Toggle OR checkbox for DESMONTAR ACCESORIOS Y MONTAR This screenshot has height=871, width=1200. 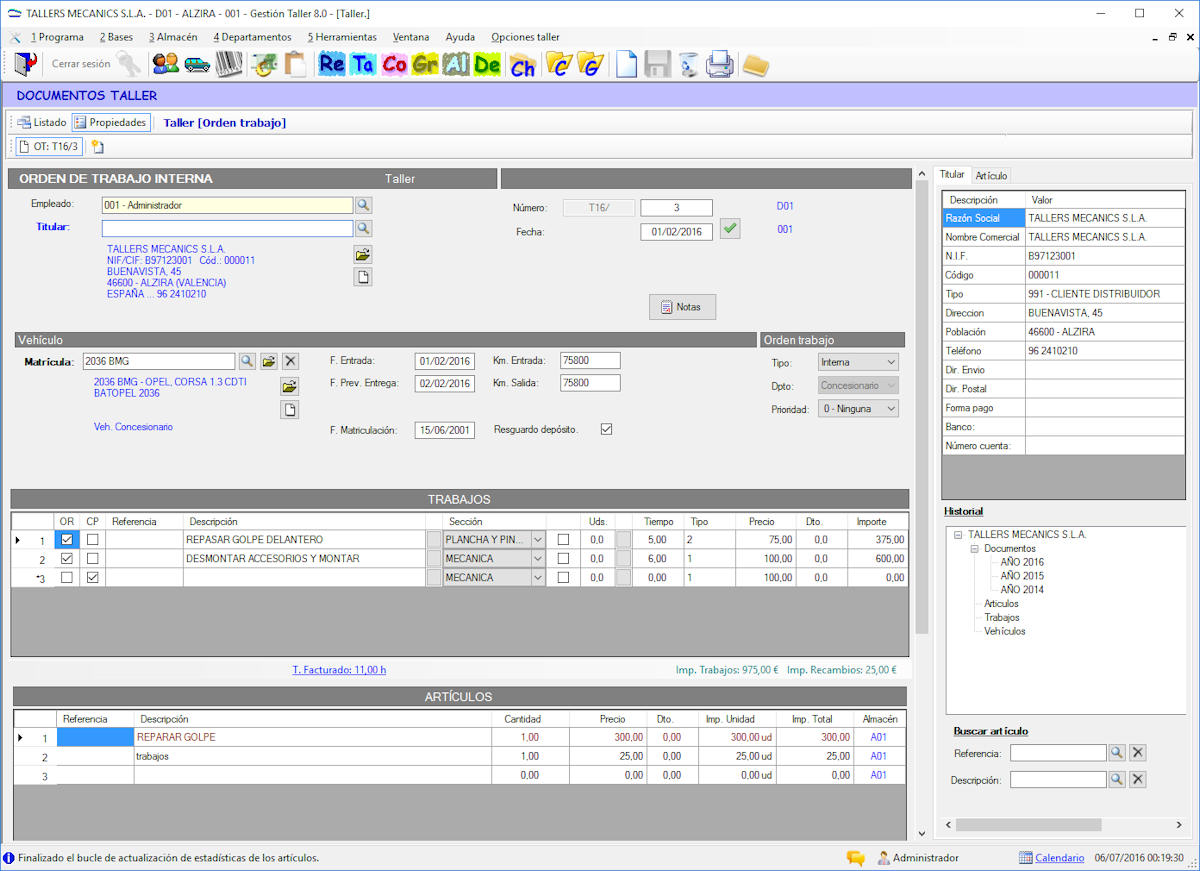pyautogui.click(x=67, y=558)
